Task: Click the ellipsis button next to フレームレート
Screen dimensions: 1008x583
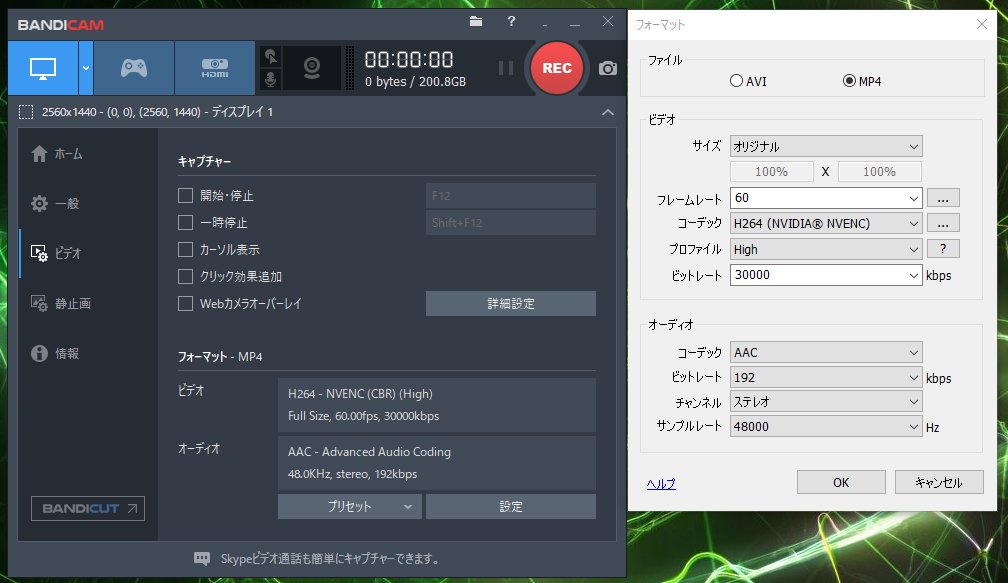Action: (x=943, y=198)
